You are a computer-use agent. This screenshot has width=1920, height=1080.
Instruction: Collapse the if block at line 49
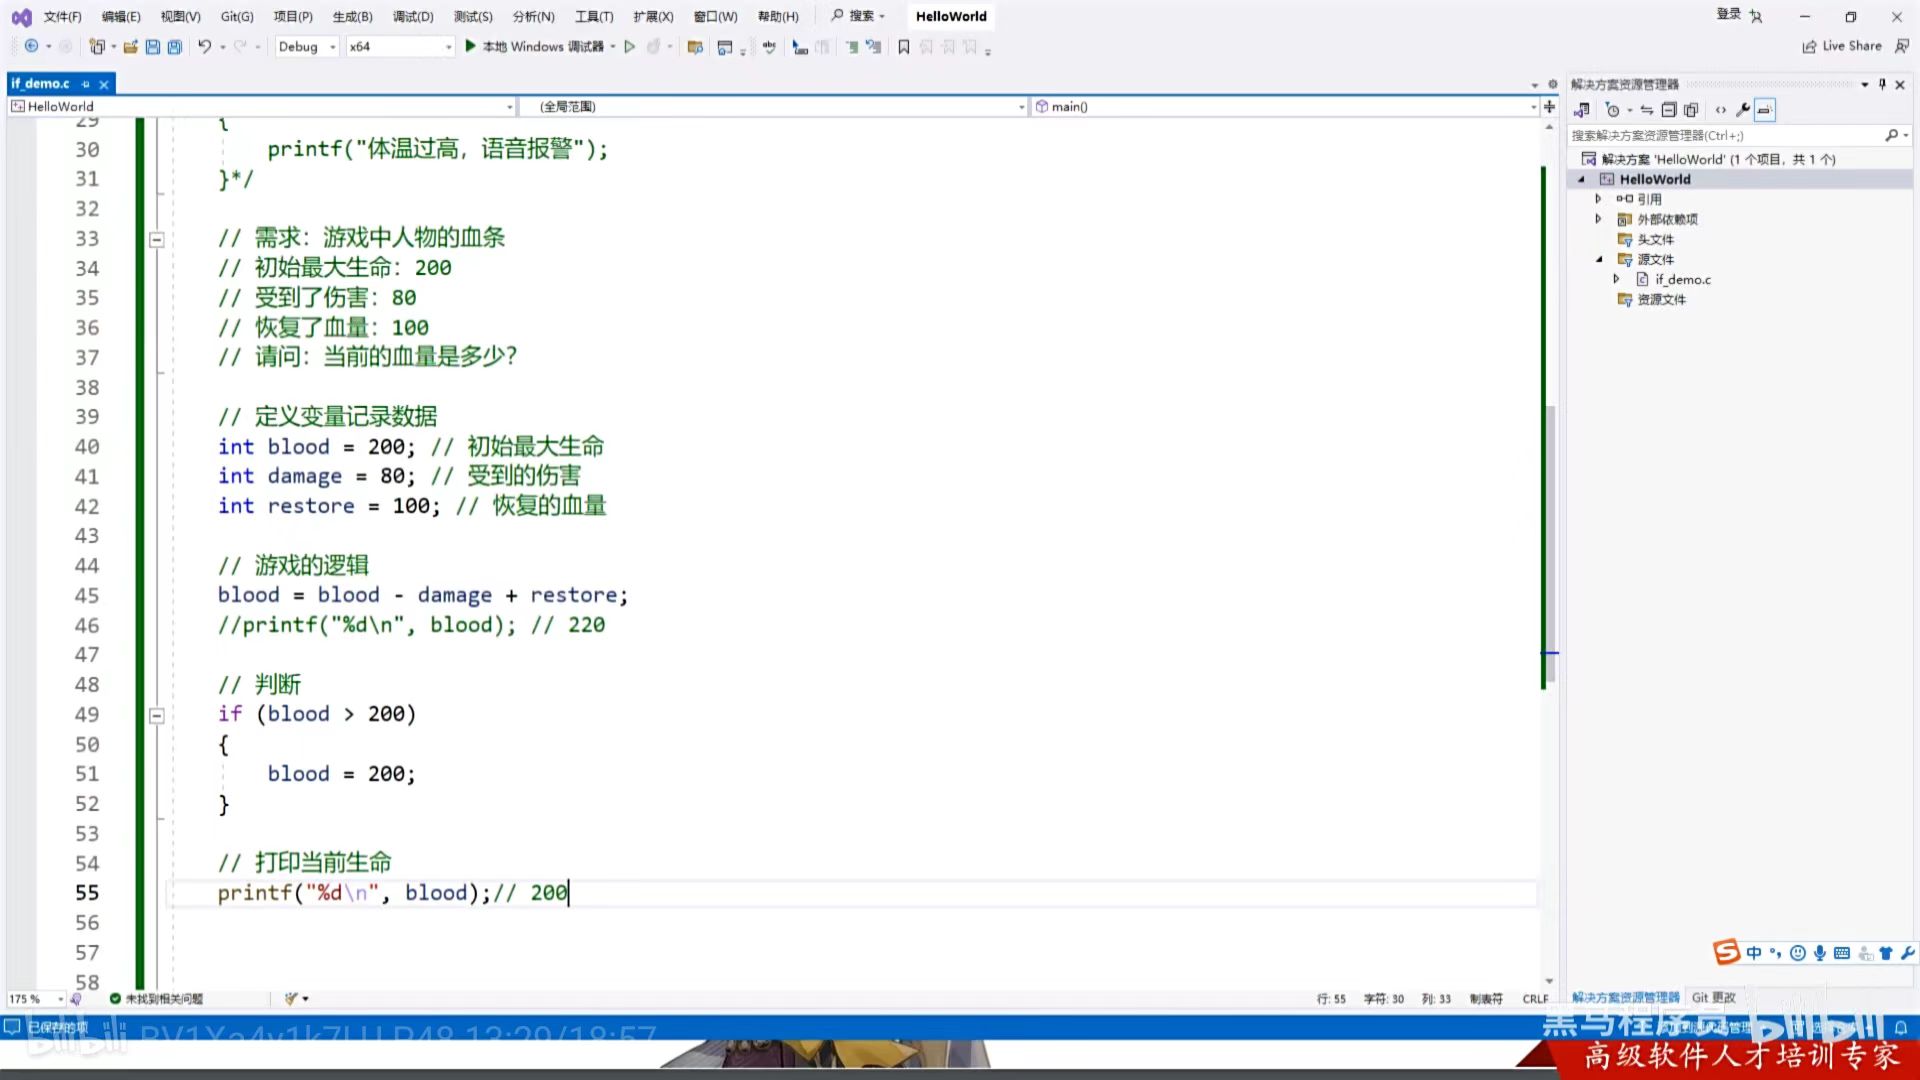tap(157, 715)
